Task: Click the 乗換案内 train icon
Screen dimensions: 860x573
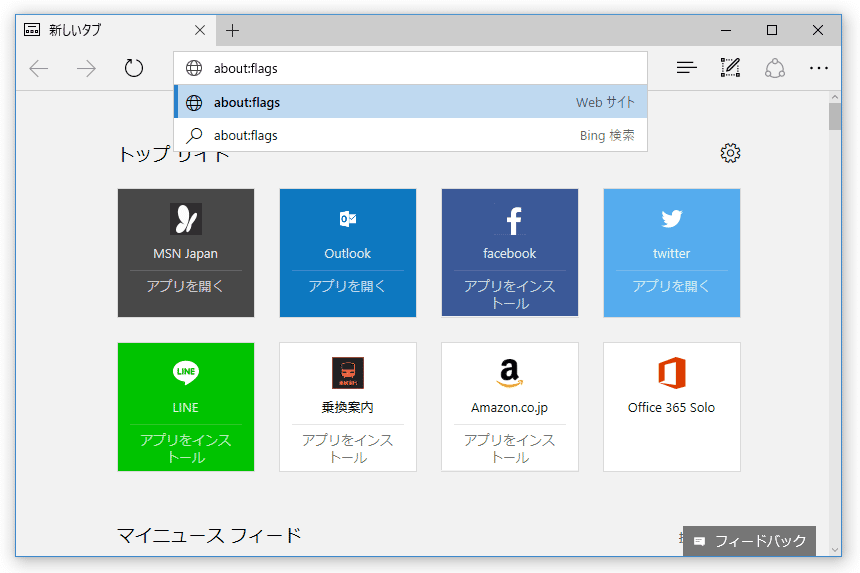Action: click(x=348, y=373)
